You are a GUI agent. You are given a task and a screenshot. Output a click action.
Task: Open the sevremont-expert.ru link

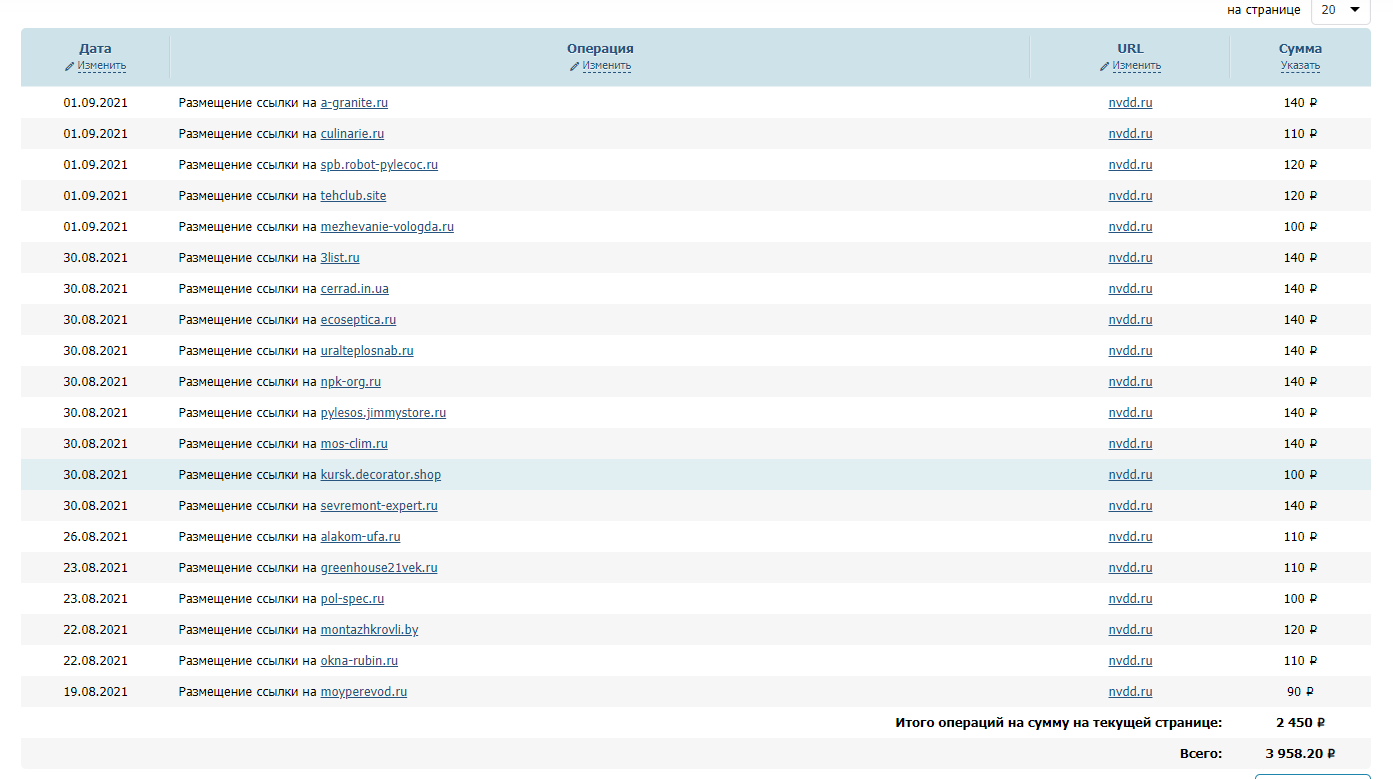pos(379,506)
